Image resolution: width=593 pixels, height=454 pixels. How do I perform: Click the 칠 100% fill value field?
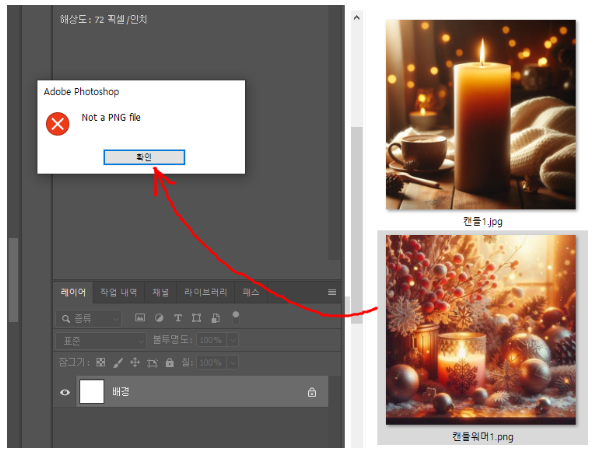click(211, 363)
